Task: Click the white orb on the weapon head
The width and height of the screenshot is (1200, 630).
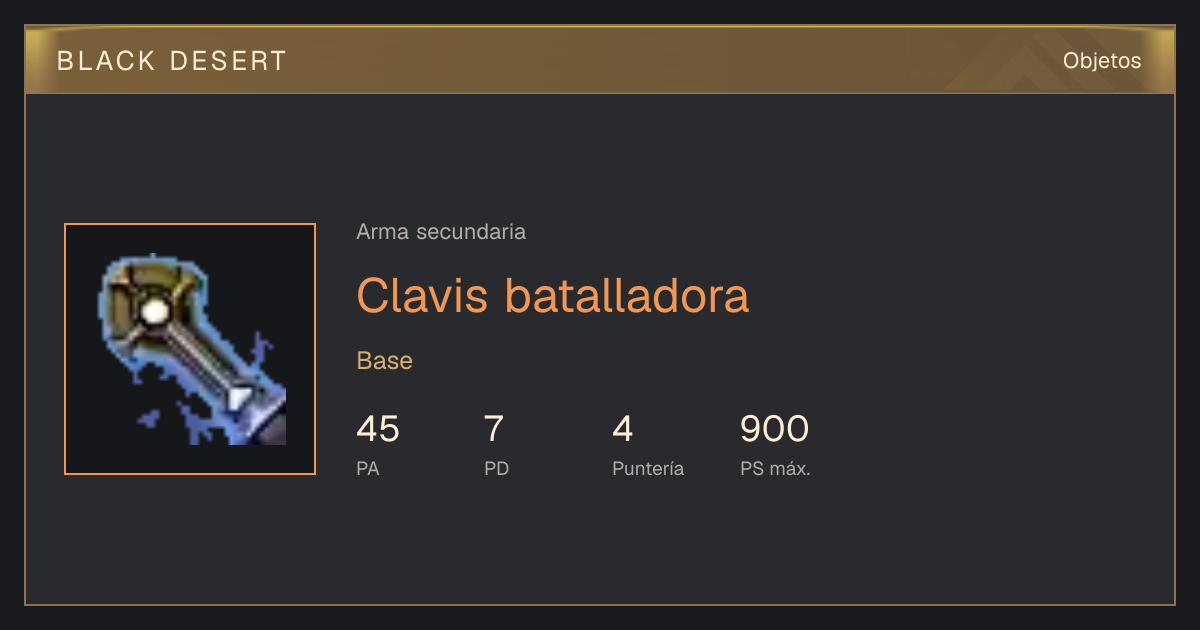Action: pyautogui.click(x=153, y=312)
